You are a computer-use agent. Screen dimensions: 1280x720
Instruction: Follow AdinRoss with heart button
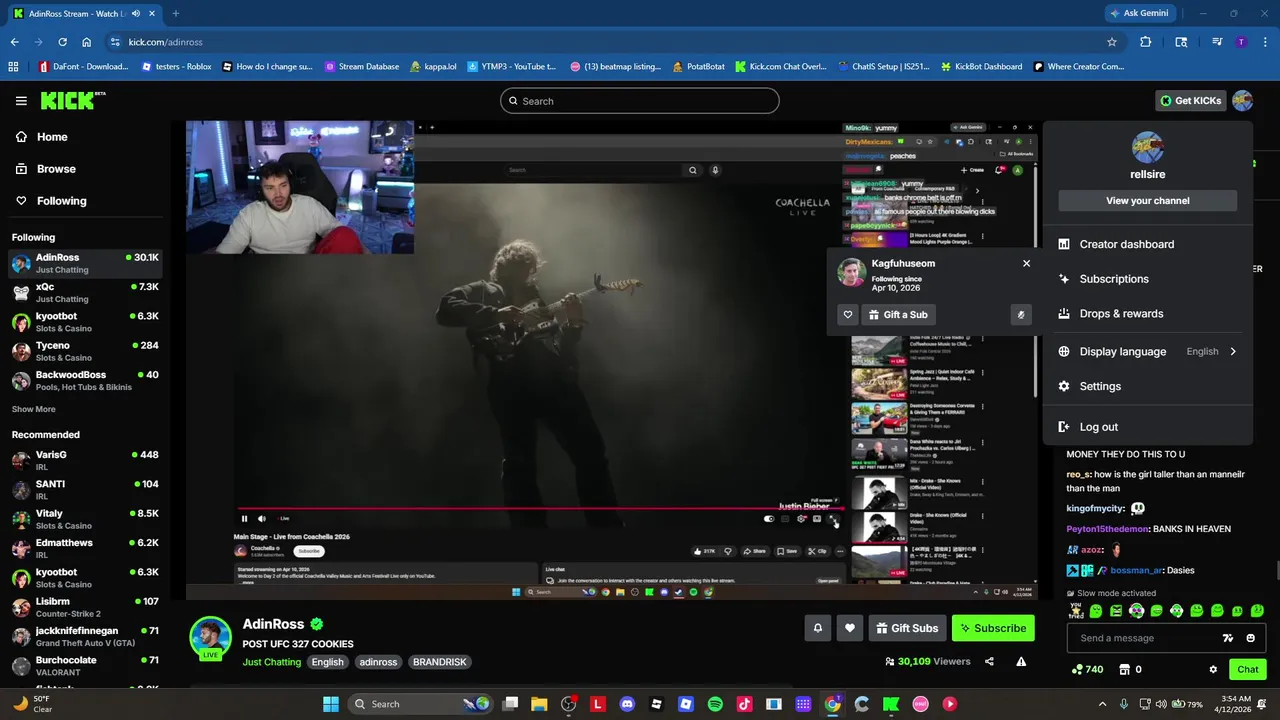[x=850, y=628]
